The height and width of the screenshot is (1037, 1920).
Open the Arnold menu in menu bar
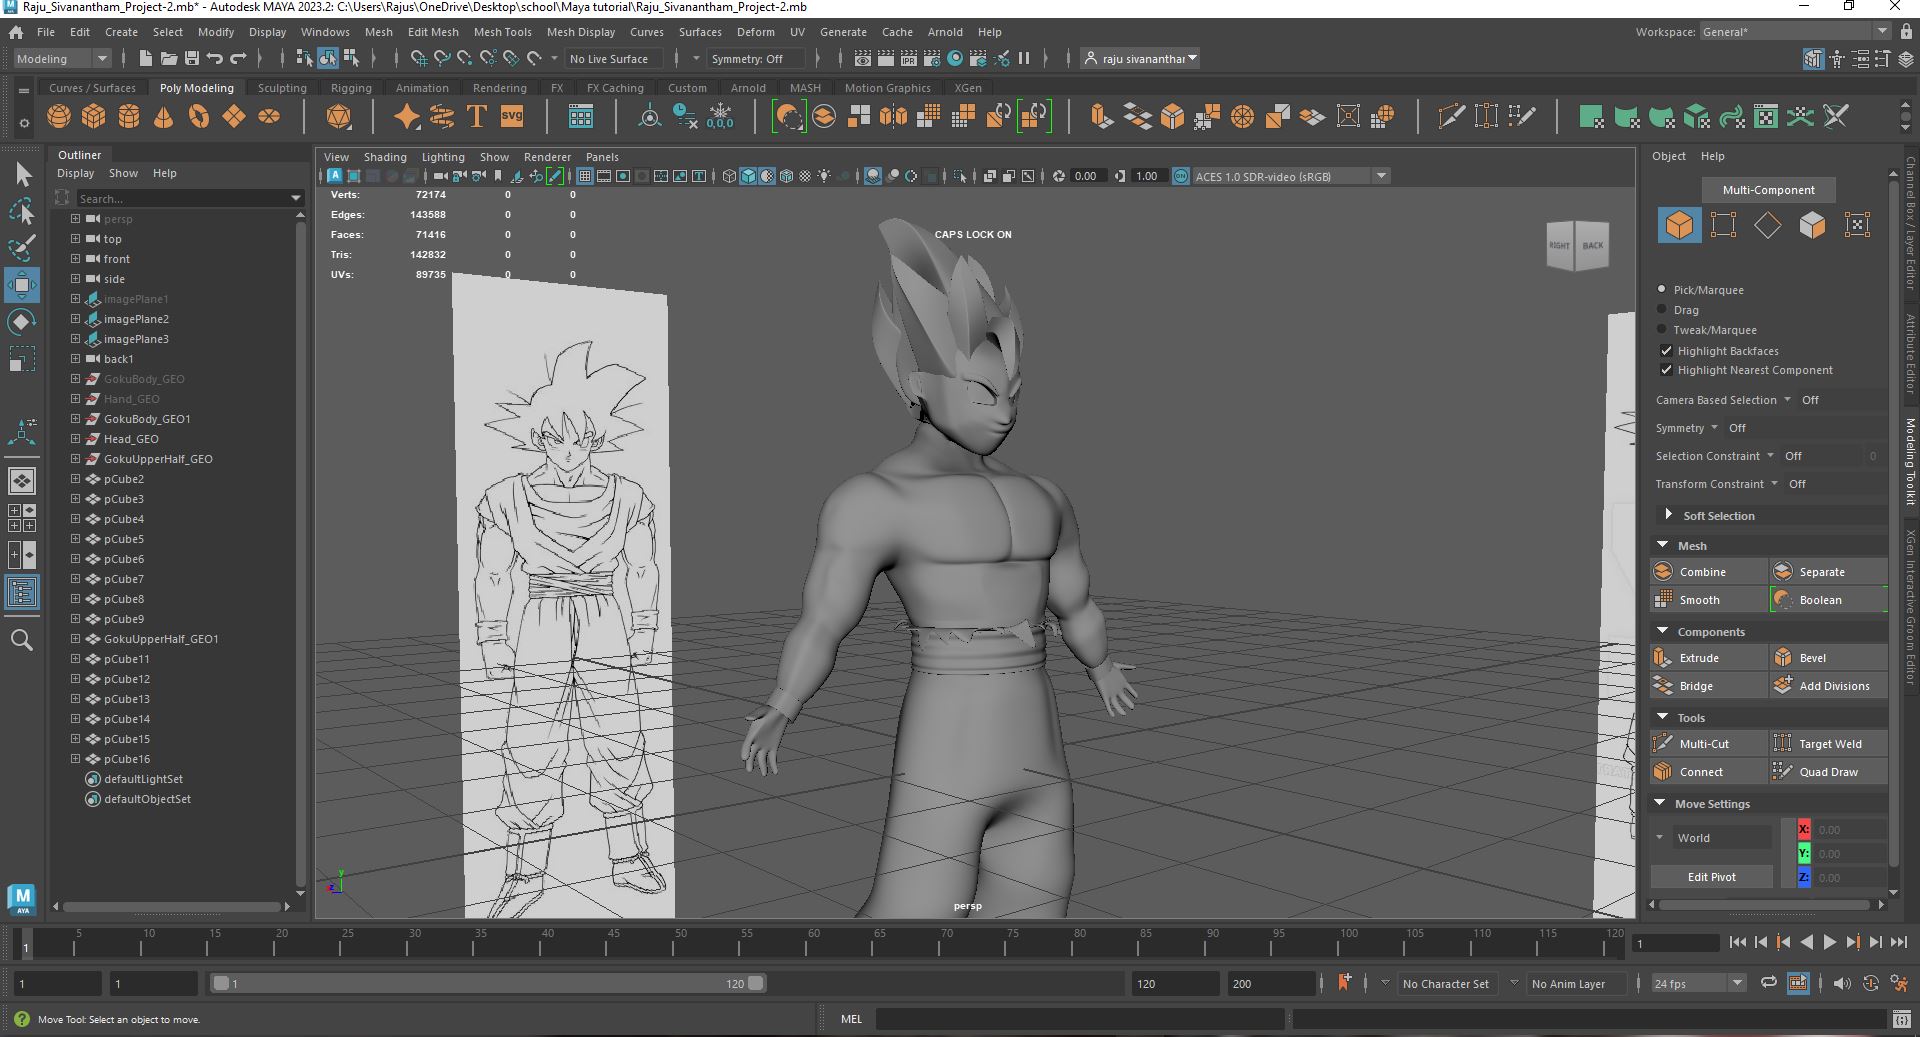[x=945, y=32]
